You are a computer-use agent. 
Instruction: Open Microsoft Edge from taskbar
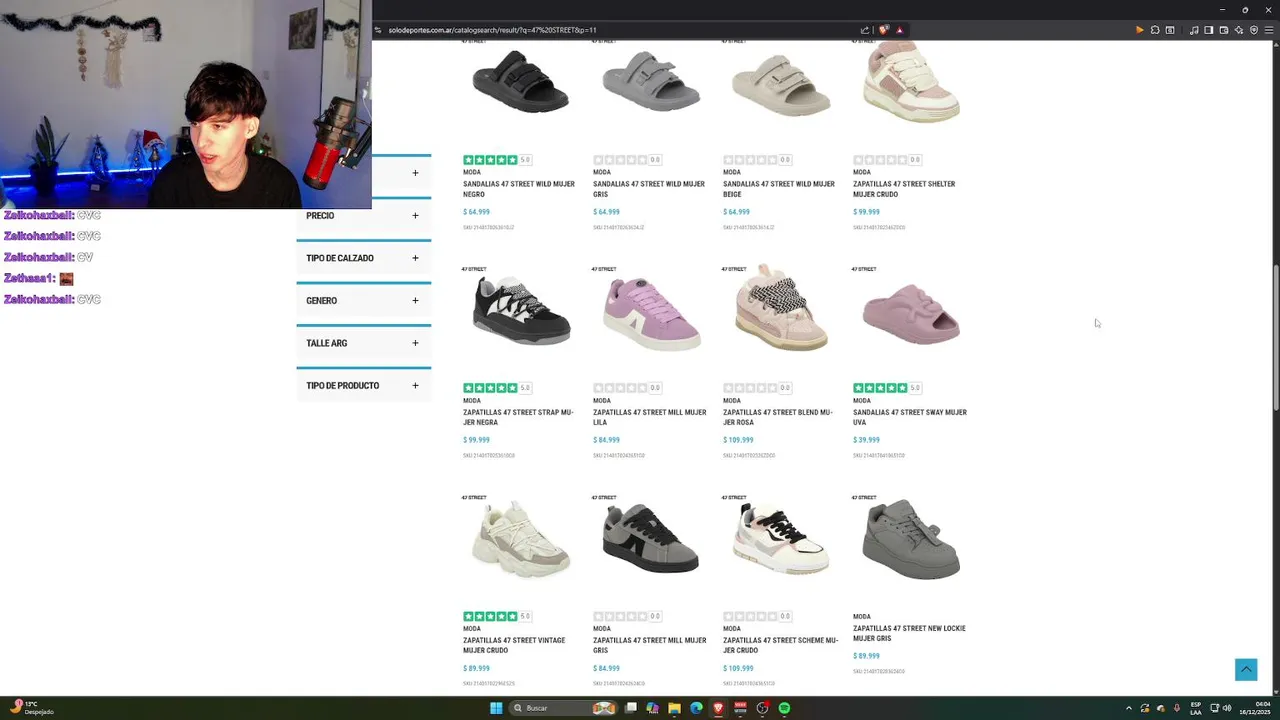696,708
